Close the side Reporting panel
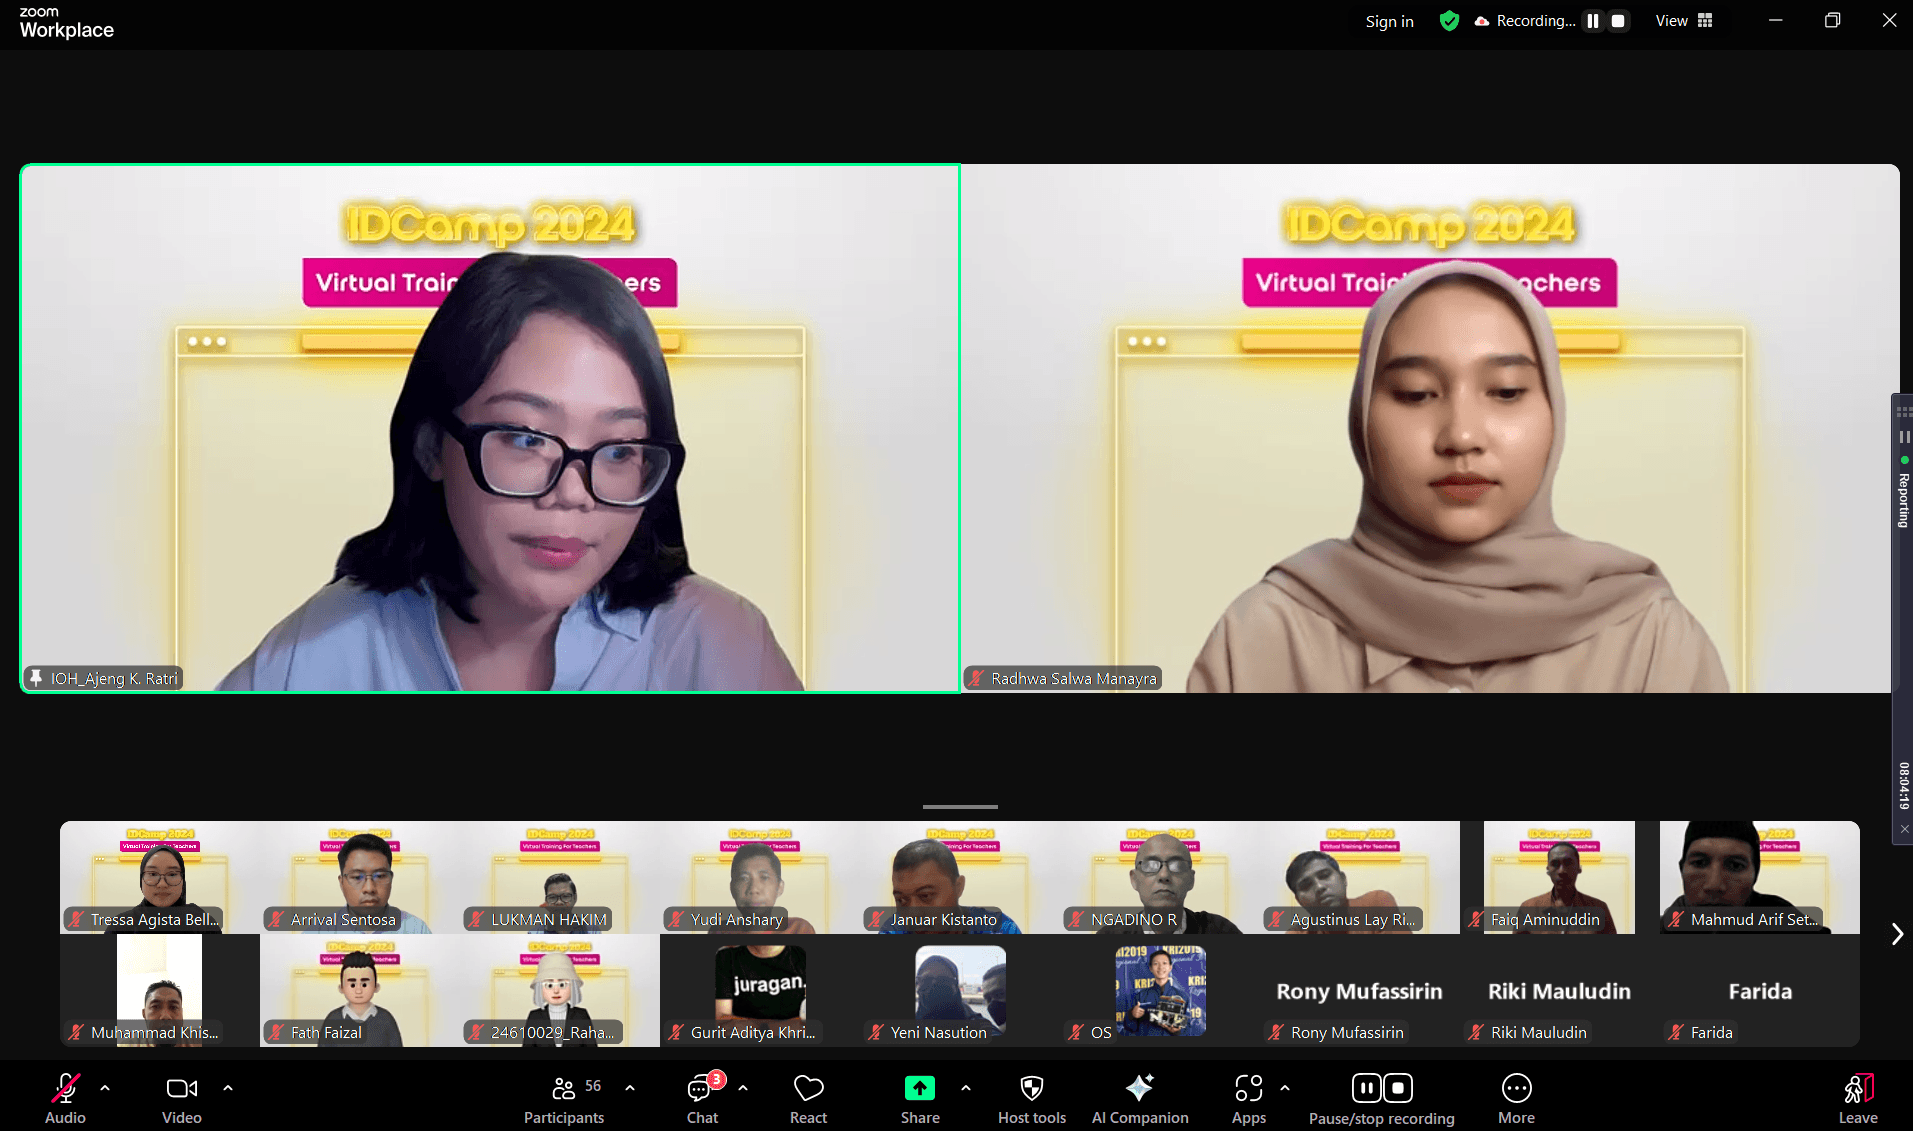 1905,829
